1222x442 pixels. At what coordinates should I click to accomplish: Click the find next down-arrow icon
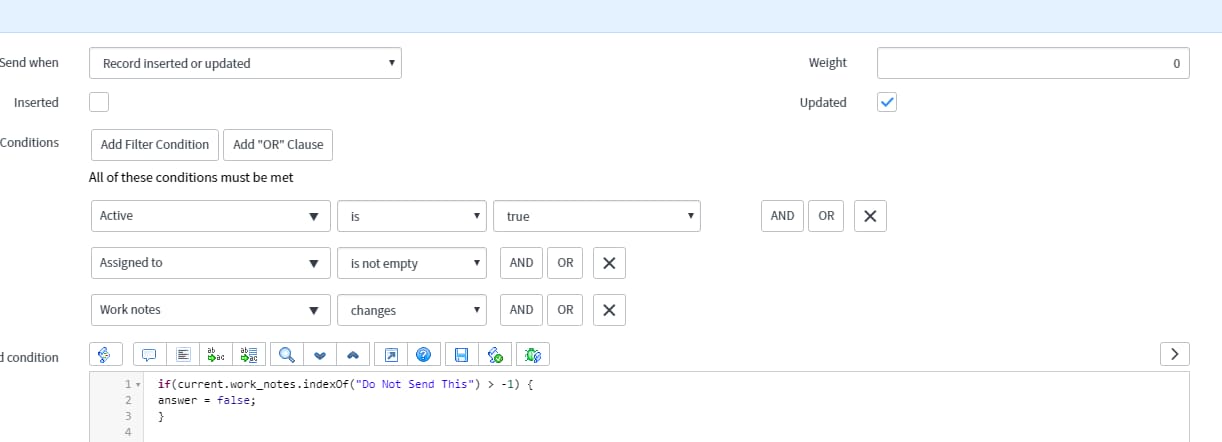point(320,354)
